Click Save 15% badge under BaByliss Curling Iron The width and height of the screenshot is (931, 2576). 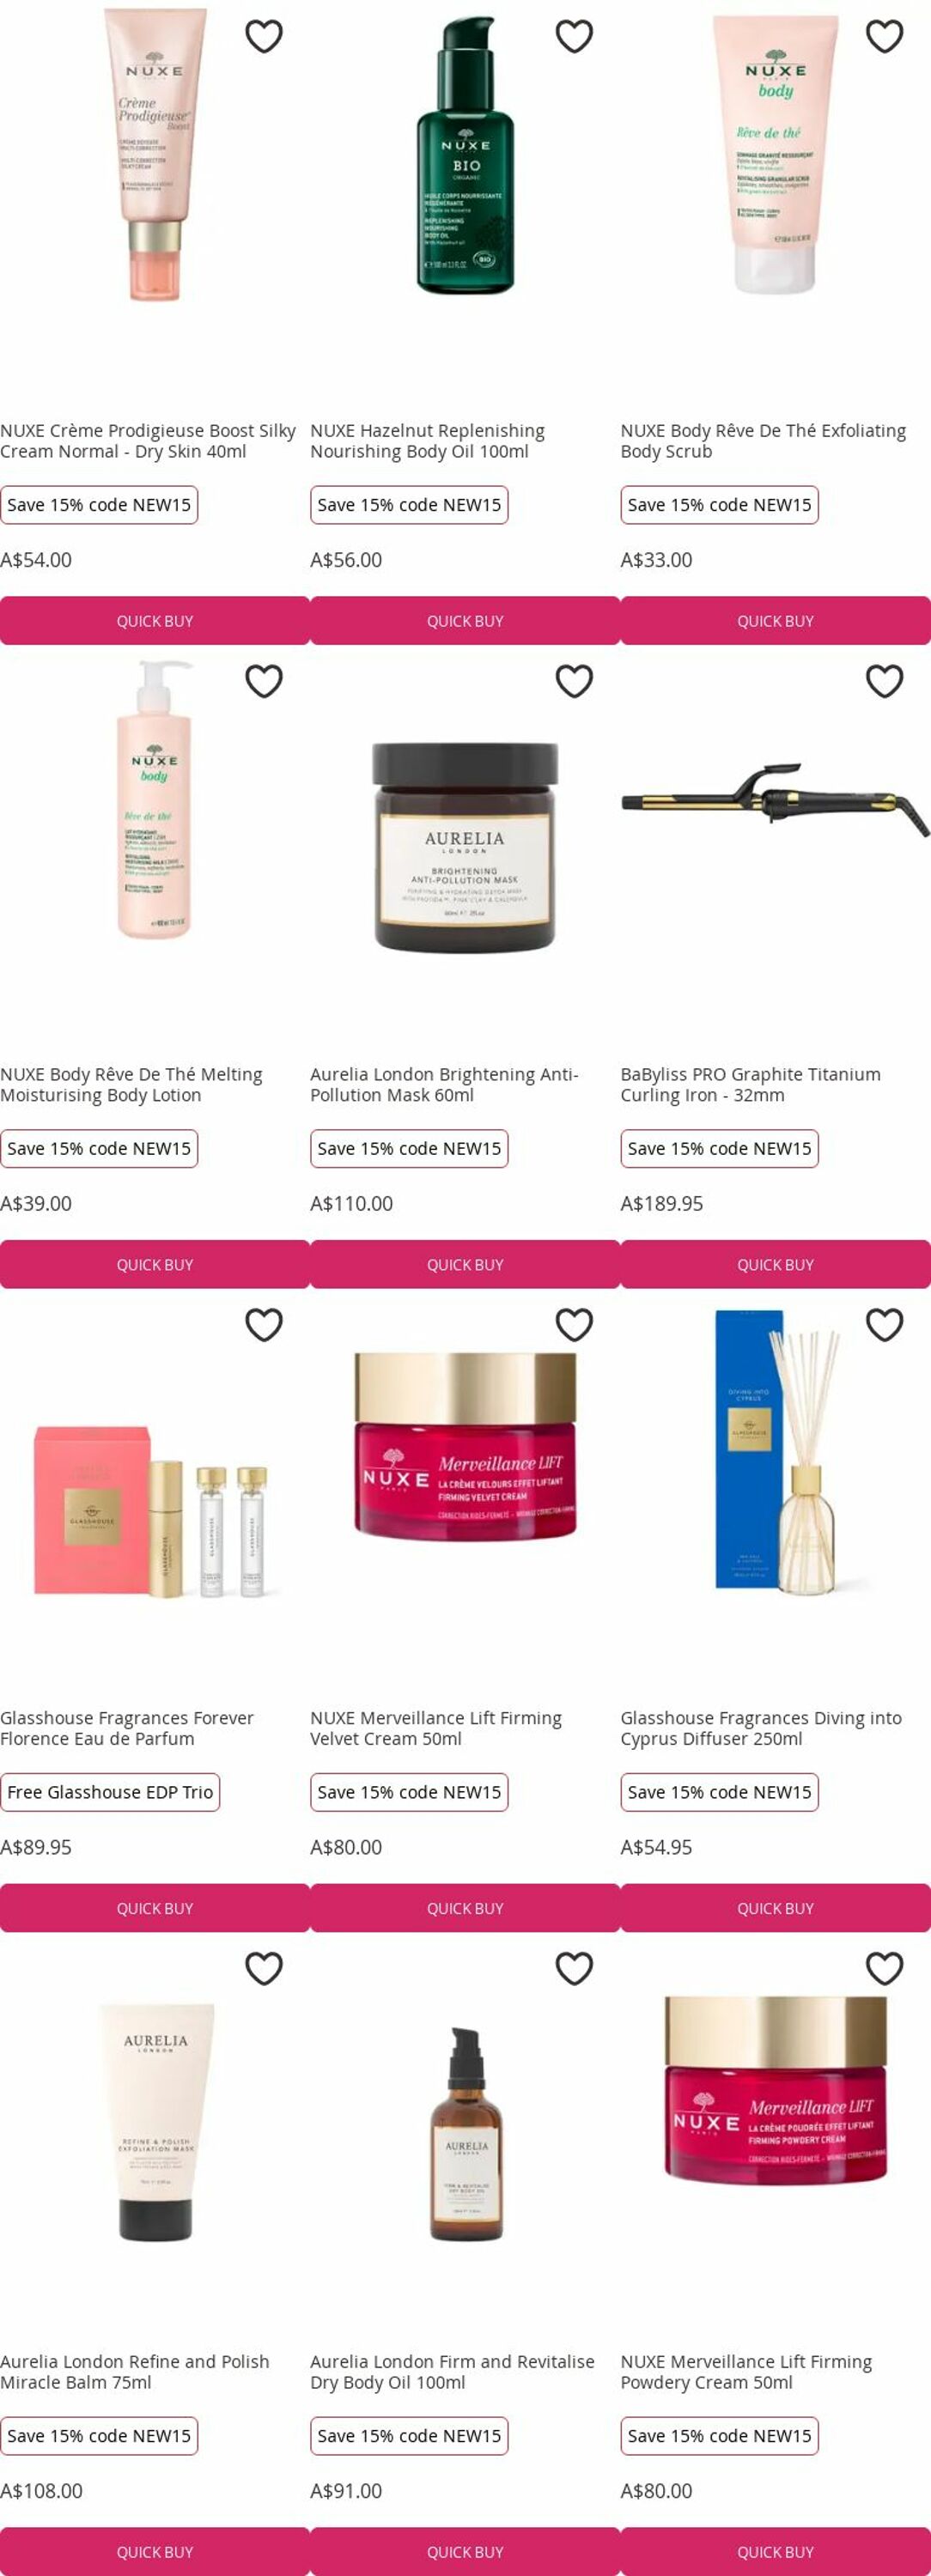(719, 1148)
